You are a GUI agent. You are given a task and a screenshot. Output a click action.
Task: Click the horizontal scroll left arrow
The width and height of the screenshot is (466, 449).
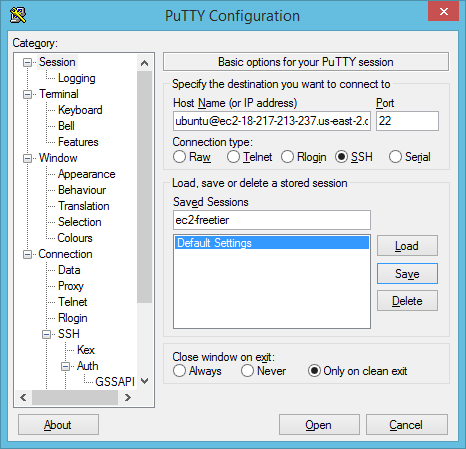pyautogui.click(x=23, y=397)
